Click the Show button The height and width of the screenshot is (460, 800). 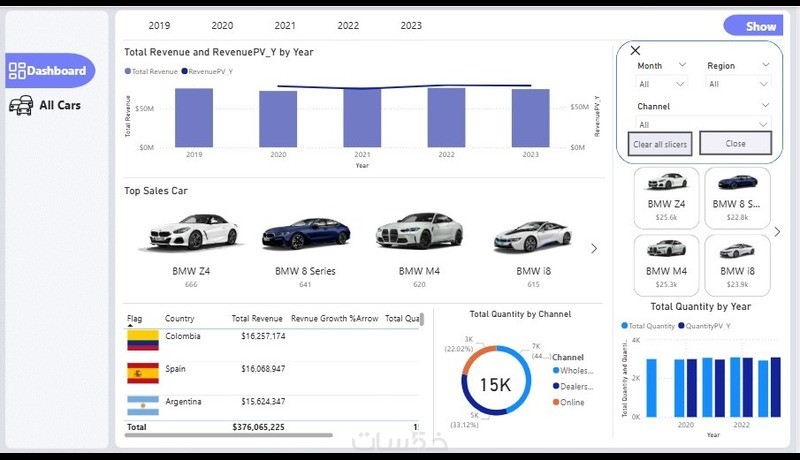click(x=753, y=26)
